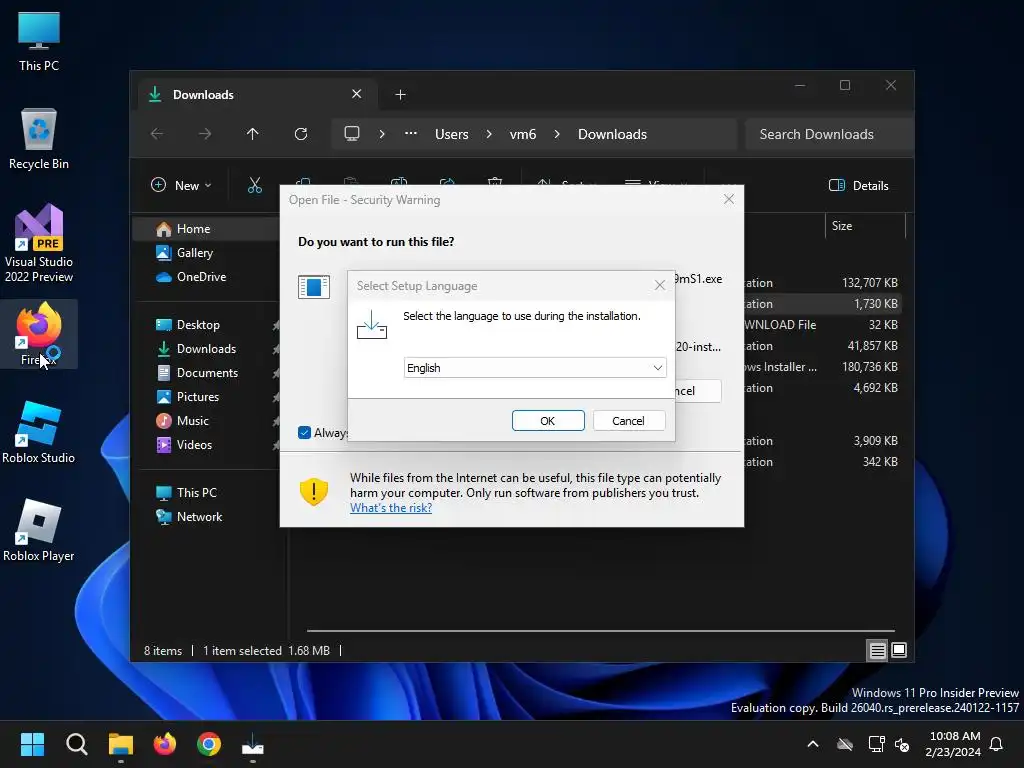Open the muted volume tray icon

[902, 744]
